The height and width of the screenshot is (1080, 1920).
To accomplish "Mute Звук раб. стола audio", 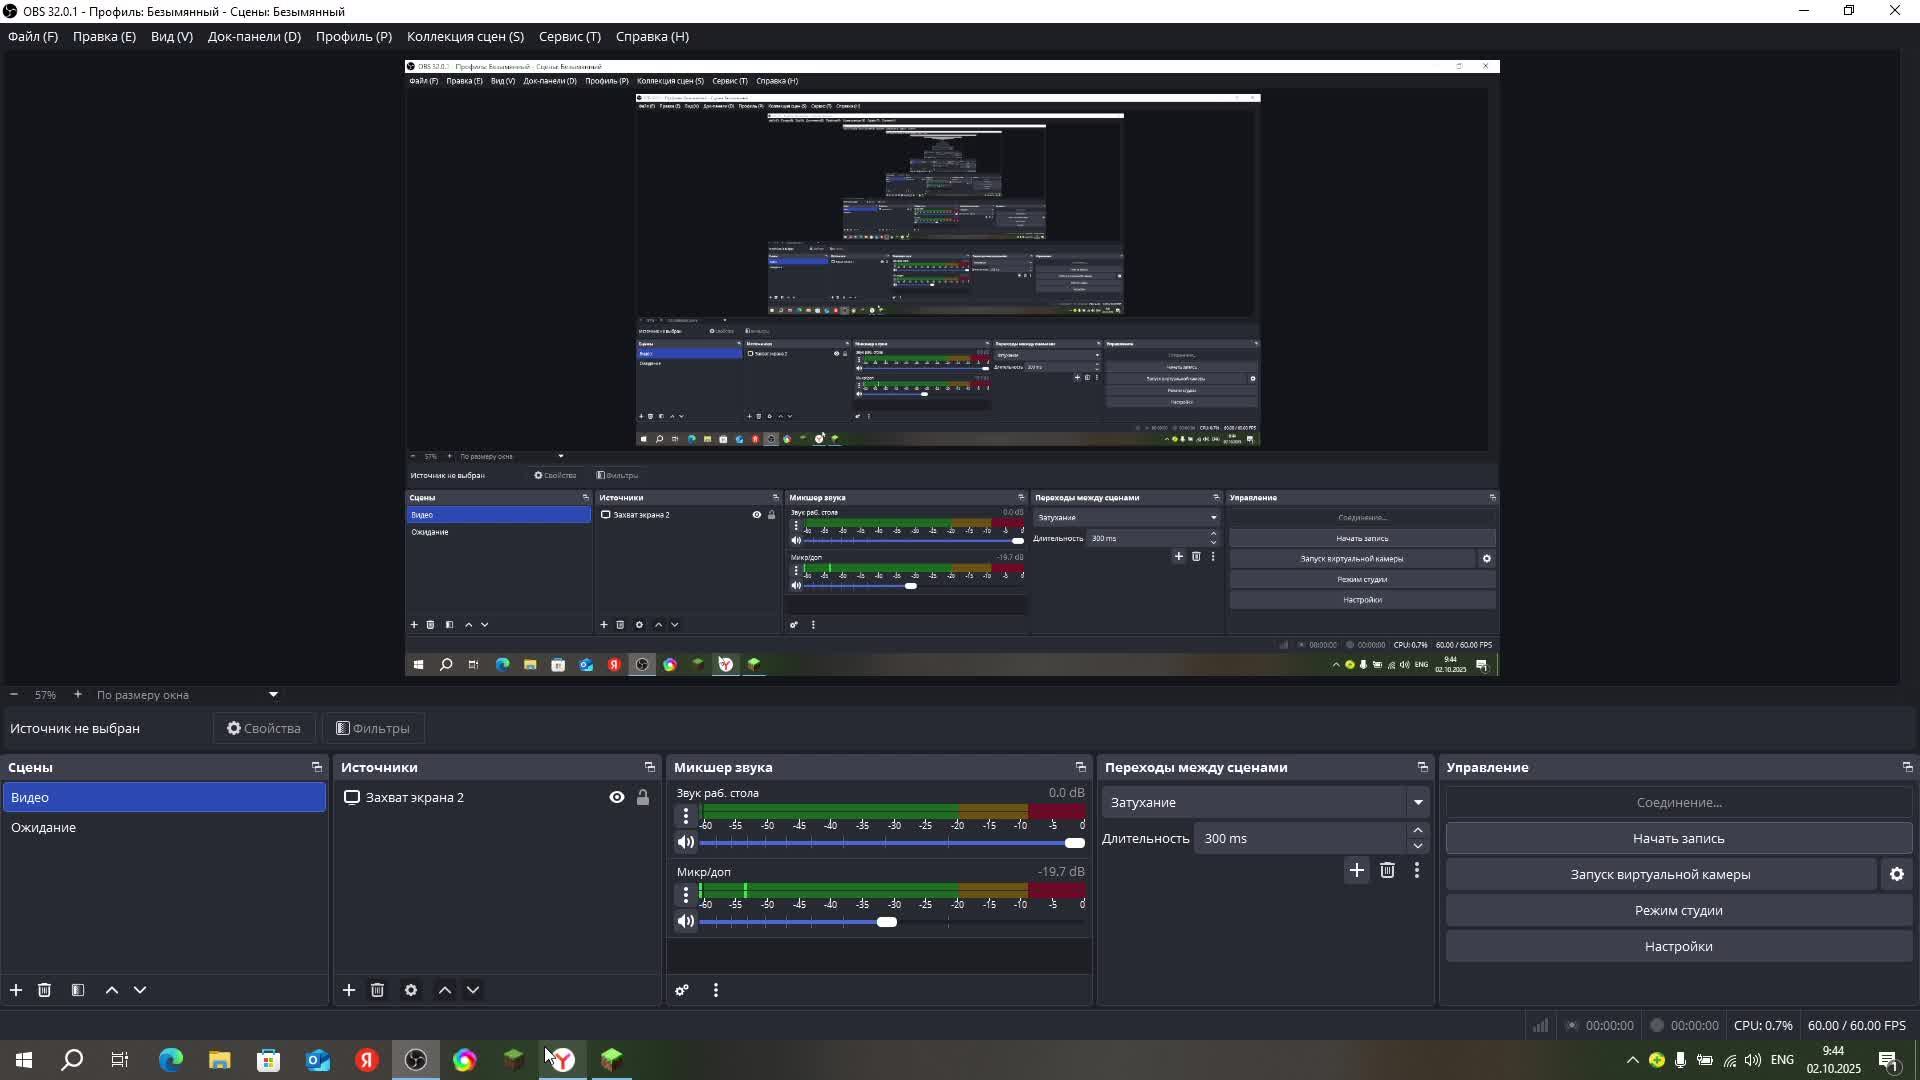I will point(686,842).
